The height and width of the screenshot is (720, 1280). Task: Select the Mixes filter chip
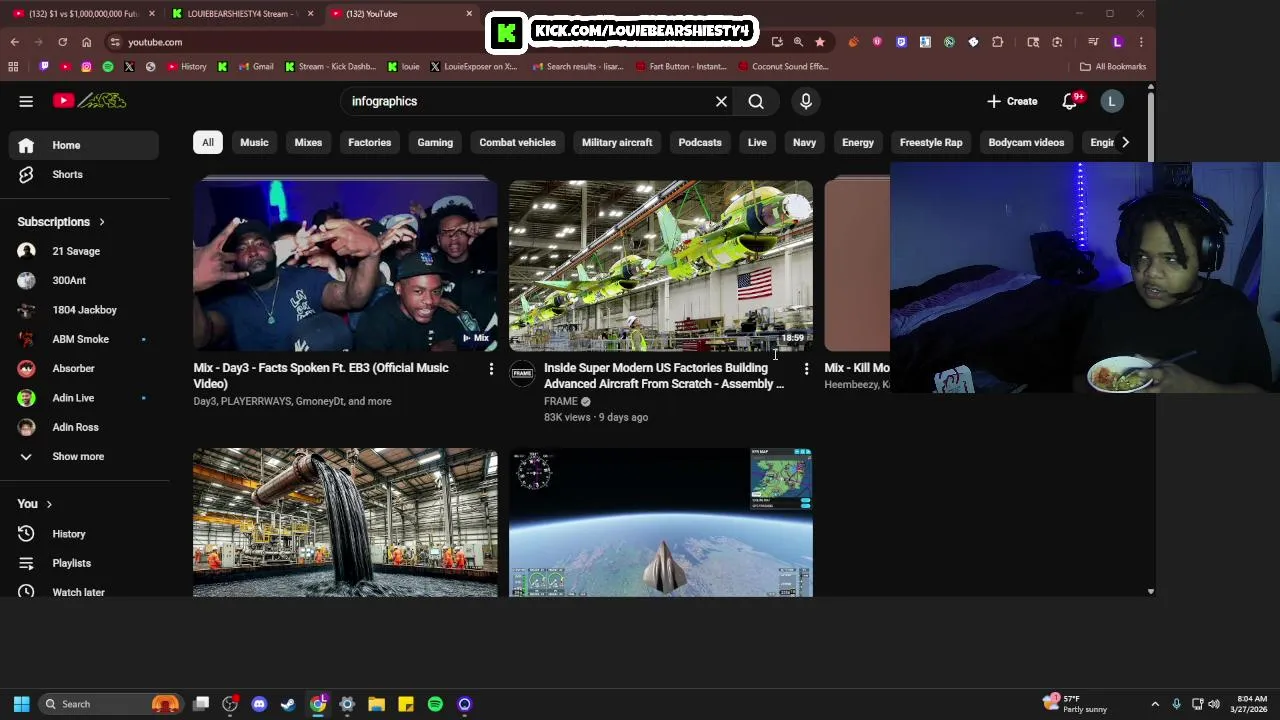pos(308,142)
